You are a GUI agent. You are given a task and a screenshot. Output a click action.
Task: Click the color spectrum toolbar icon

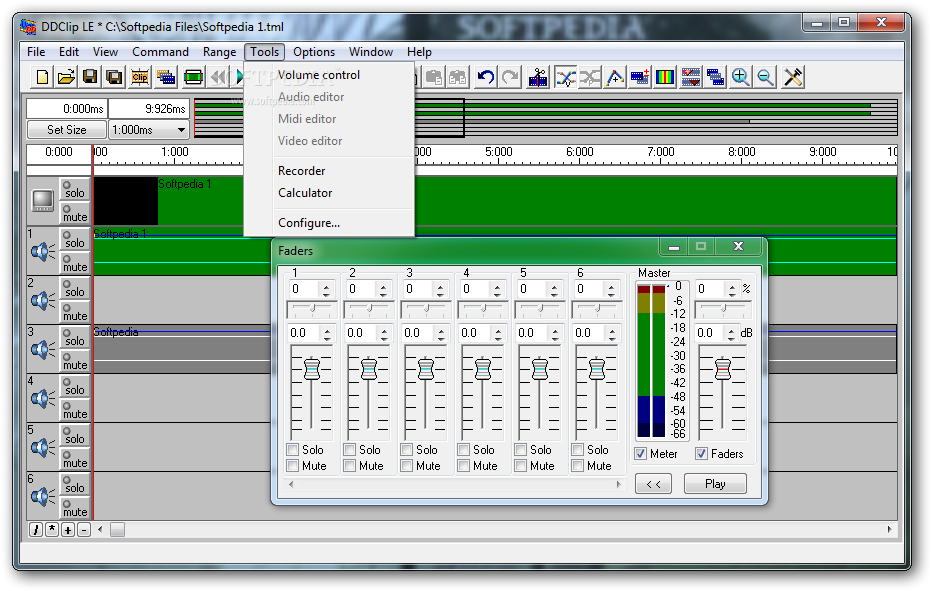click(665, 77)
